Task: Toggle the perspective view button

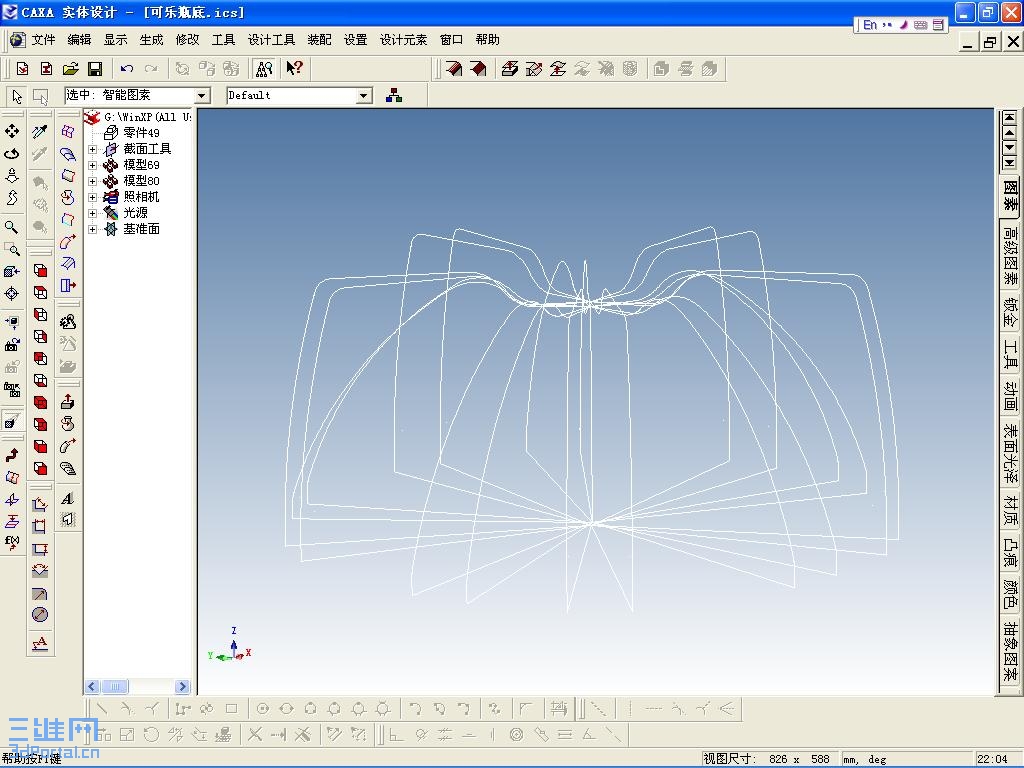Action: tap(12, 421)
